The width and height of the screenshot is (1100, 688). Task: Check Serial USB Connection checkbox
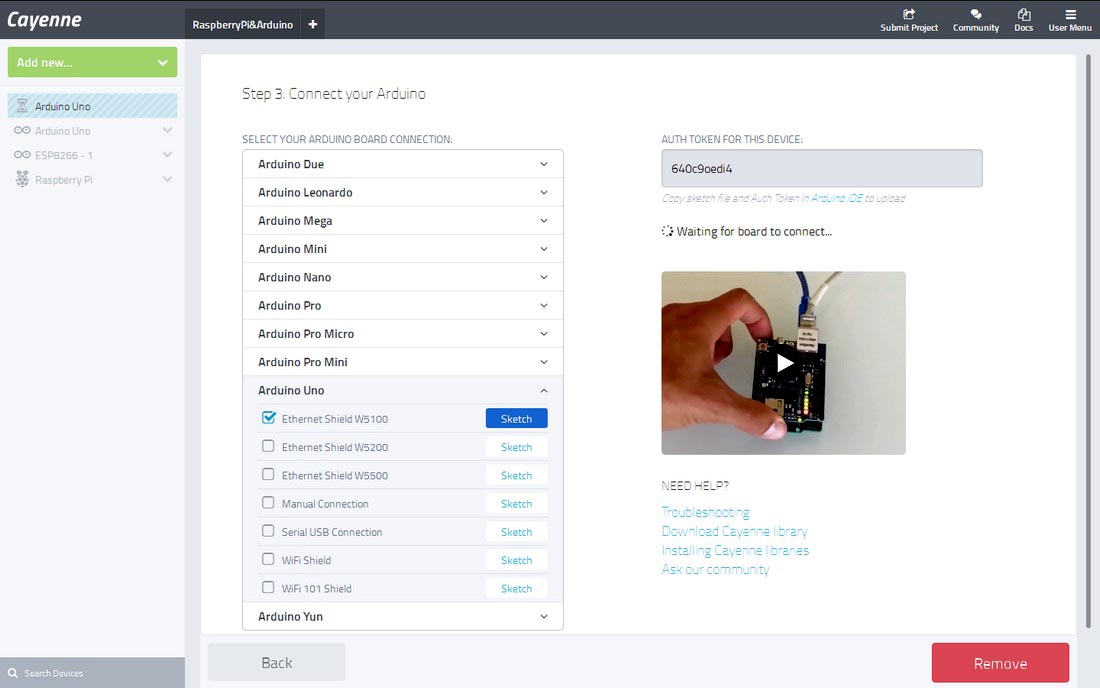(268, 531)
